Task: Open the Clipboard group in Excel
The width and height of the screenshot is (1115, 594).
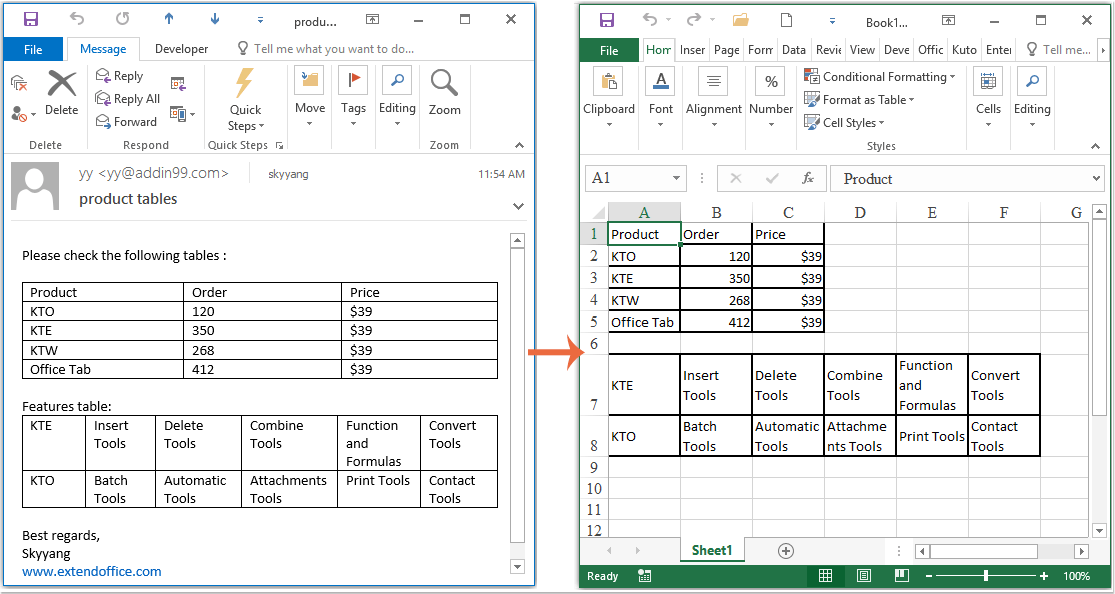Action: click(609, 99)
